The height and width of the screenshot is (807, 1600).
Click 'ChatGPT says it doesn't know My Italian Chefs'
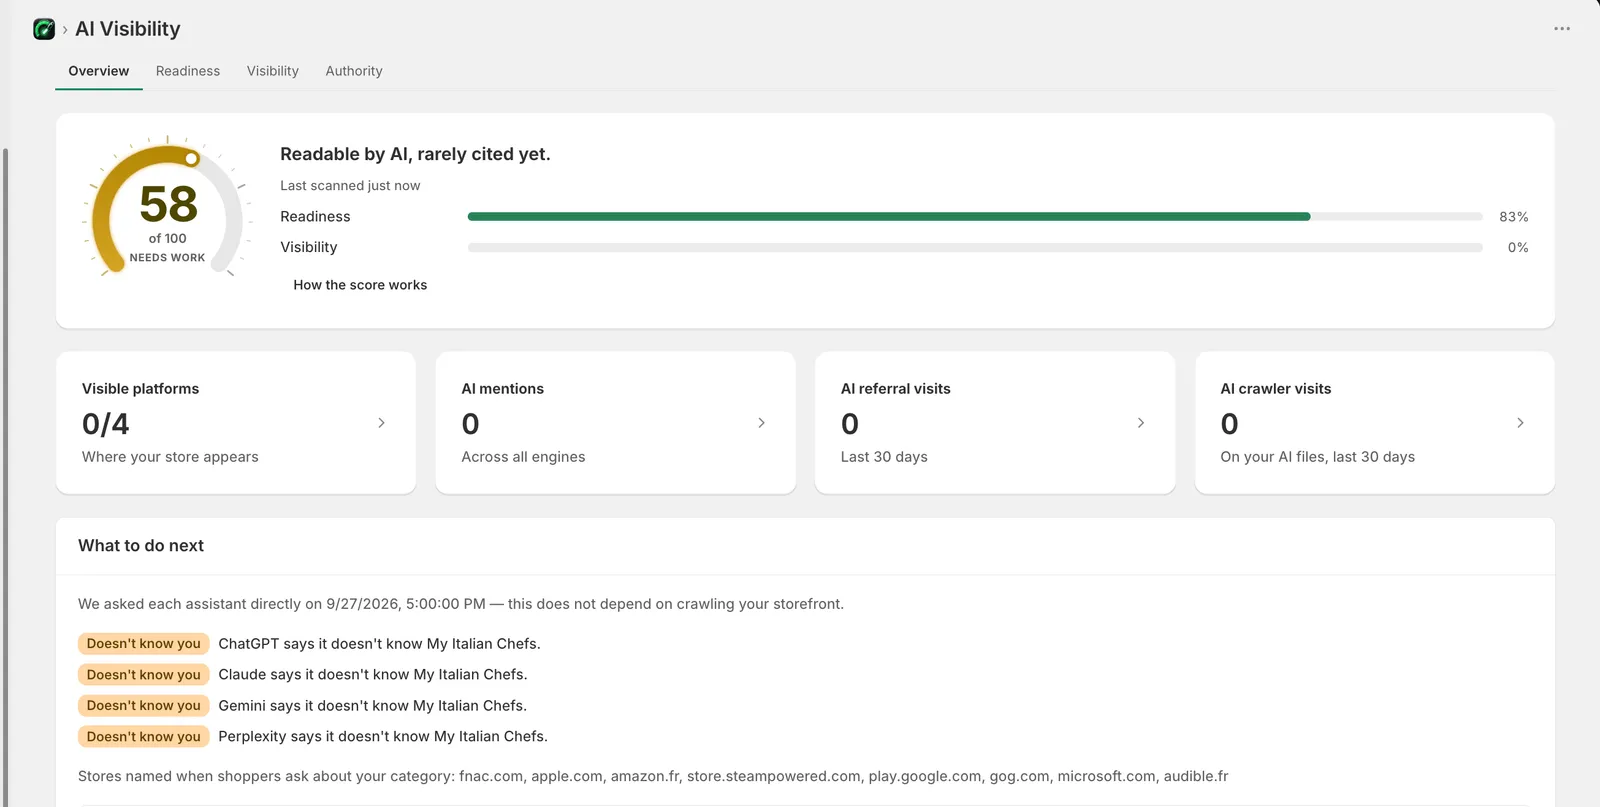point(379,644)
